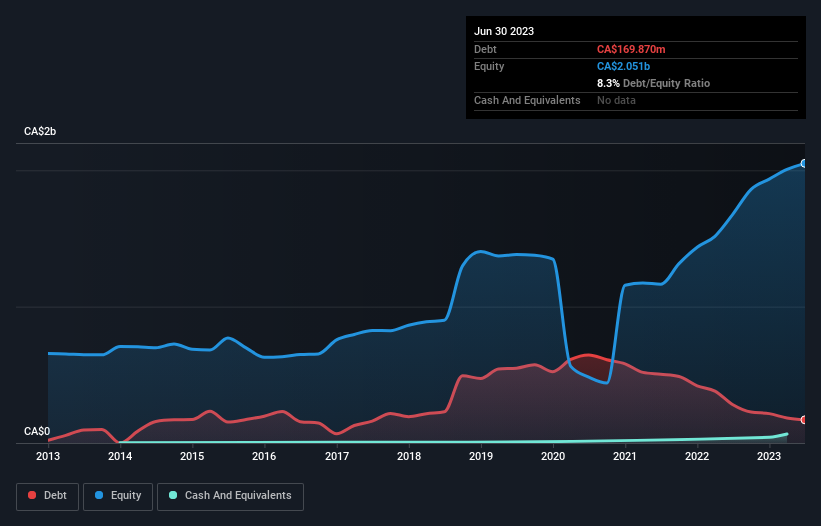This screenshot has height=526, width=821.
Task: Toggle the Equity series legend button
Action: pyautogui.click(x=118, y=496)
